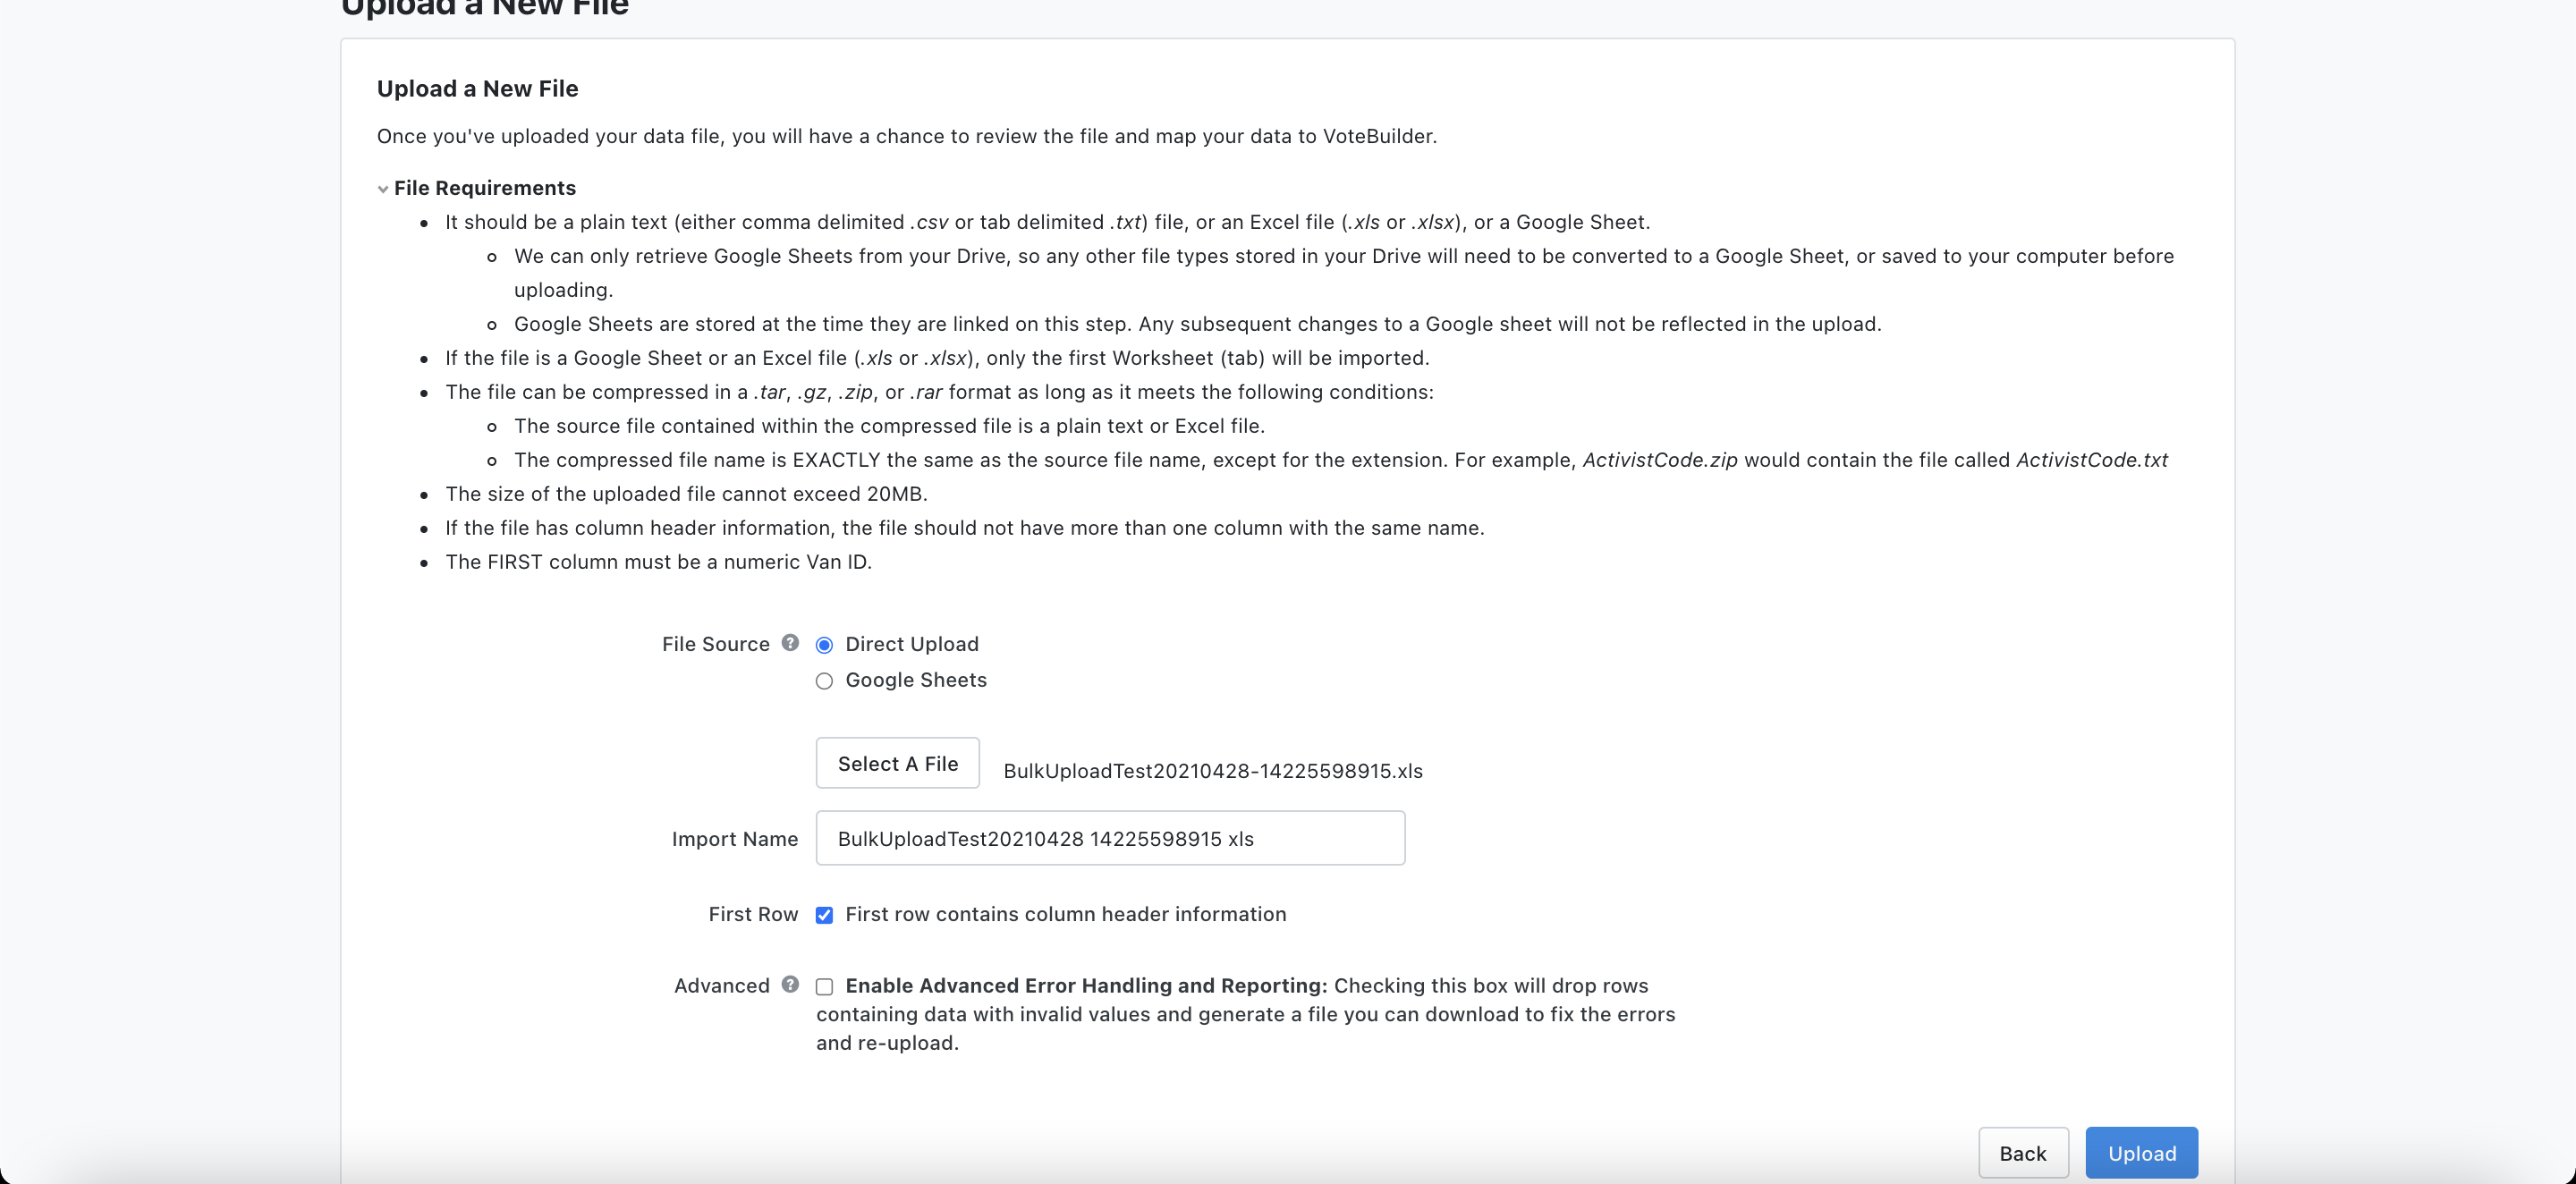This screenshot has height=1184, width=2576.
Task: Select the Direct Upload radio button
Action: pyautogui.click(x=824, y=645)
